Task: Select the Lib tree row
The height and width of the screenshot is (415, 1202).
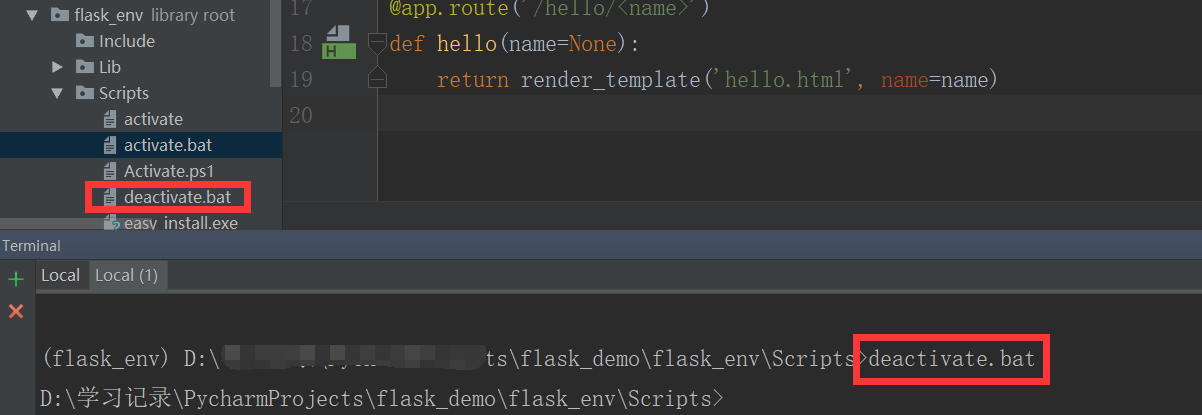Action: pyautogui.click(x=135, y=67)
